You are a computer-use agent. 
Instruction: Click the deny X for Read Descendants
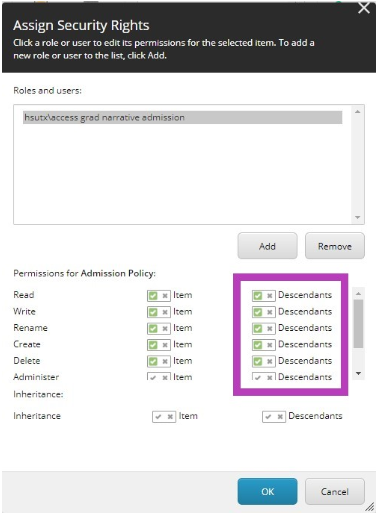coord(270,296)
